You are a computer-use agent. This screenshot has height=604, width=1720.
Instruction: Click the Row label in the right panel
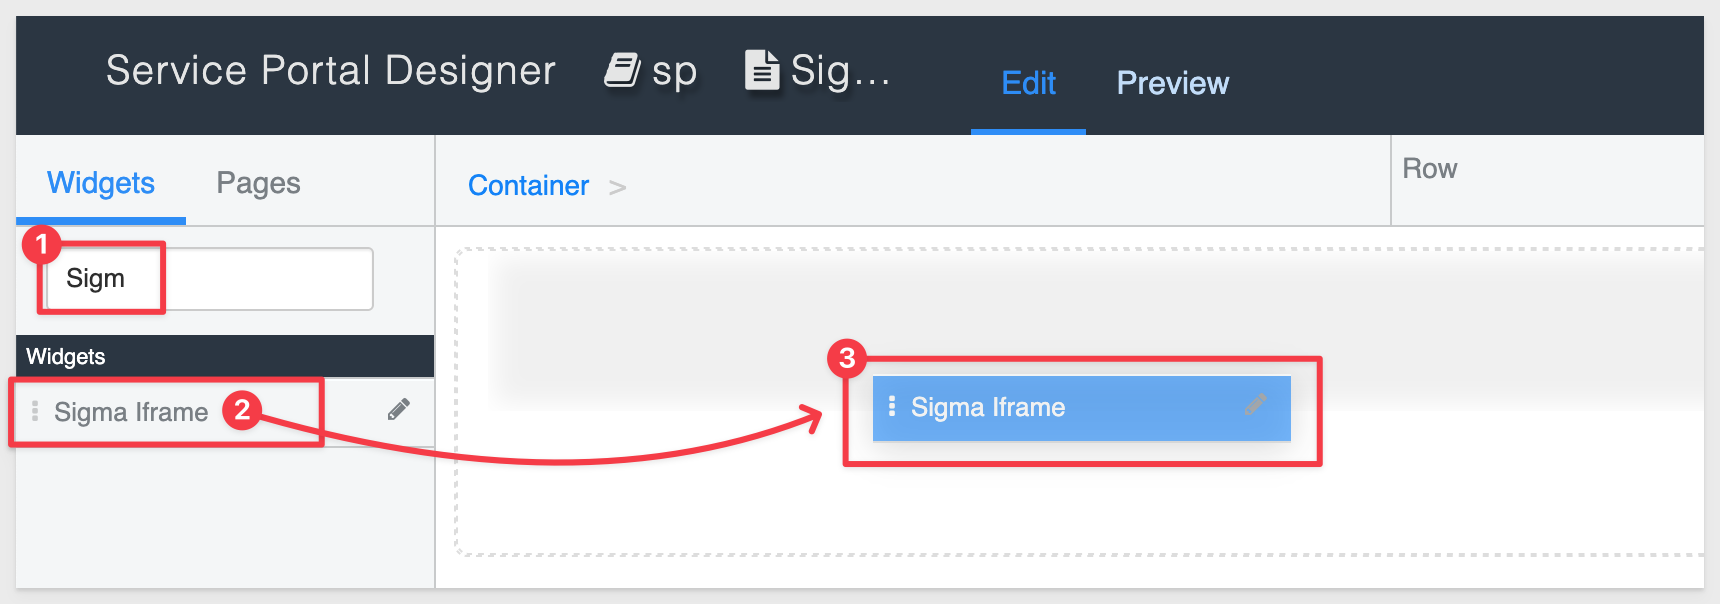pos(1429,169)
